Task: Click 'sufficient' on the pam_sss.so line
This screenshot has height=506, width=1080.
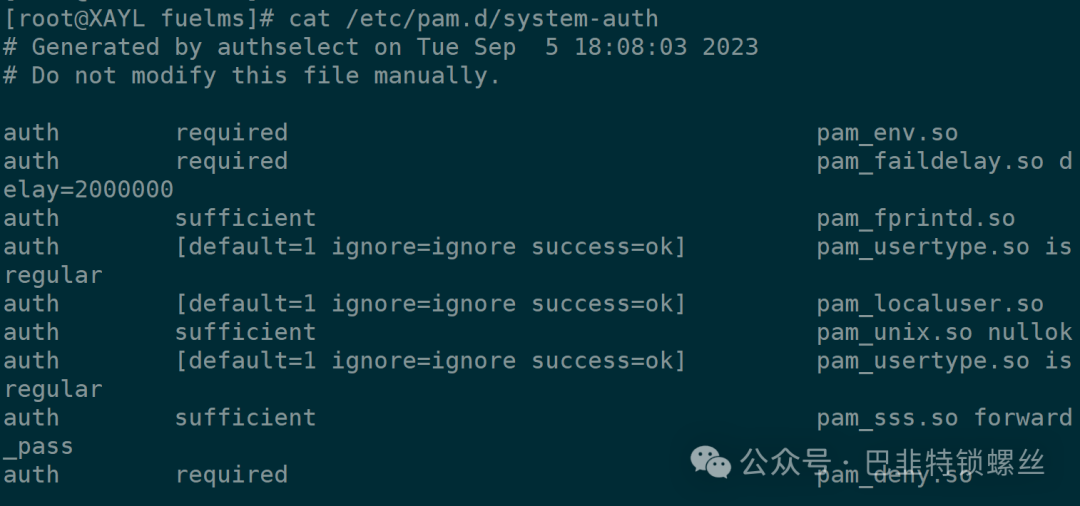Action: click(245, 418)
